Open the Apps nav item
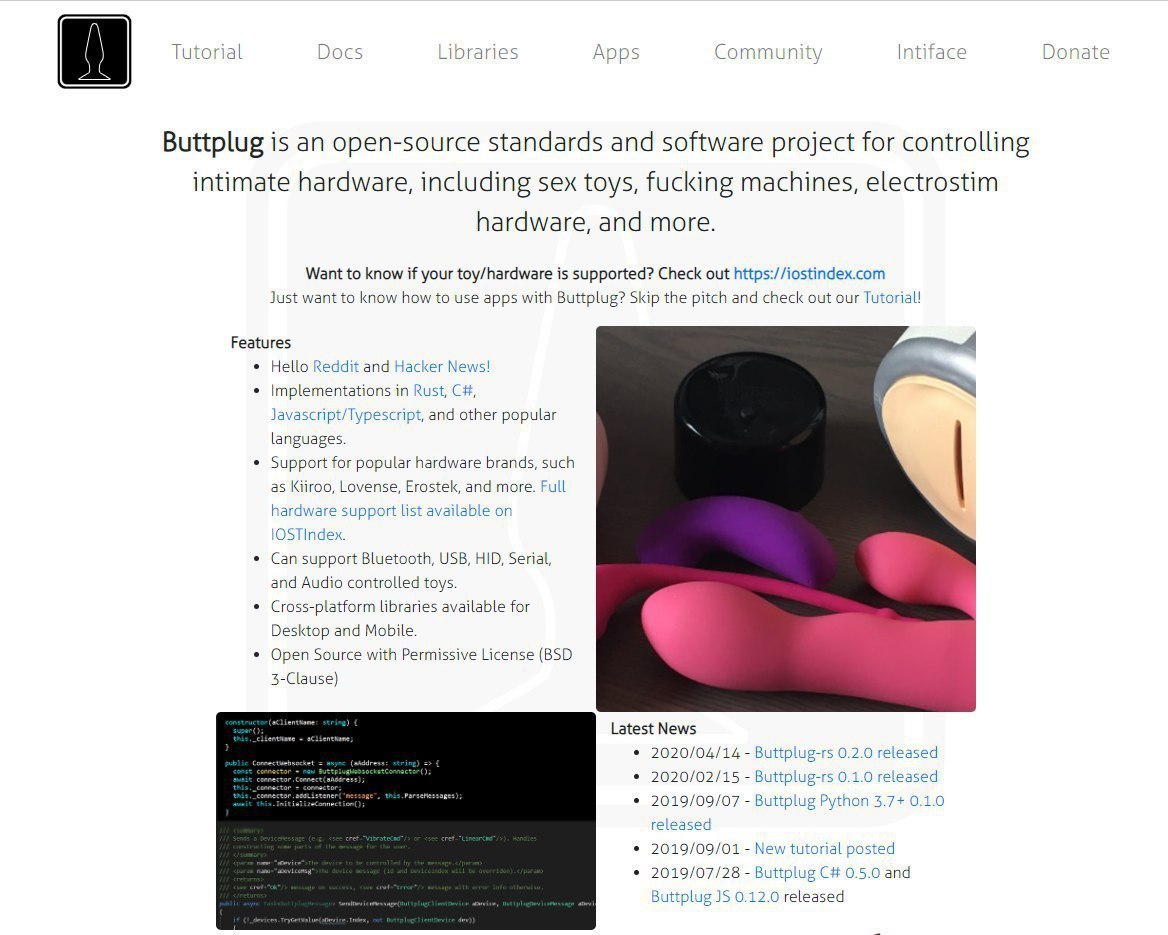 point(616,52)
